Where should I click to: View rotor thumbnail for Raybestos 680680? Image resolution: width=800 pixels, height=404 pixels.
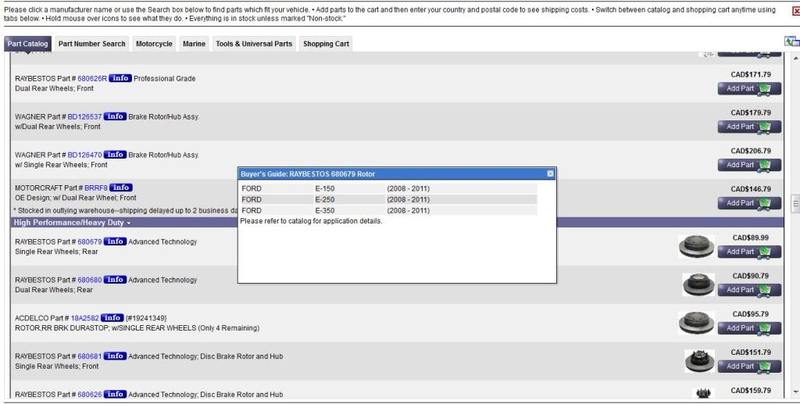click(x=698, y=285)
